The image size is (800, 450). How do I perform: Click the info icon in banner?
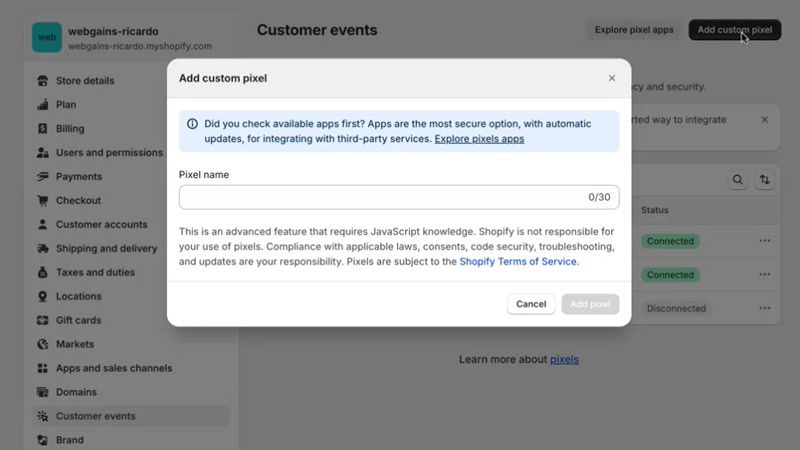coord(192,124)
